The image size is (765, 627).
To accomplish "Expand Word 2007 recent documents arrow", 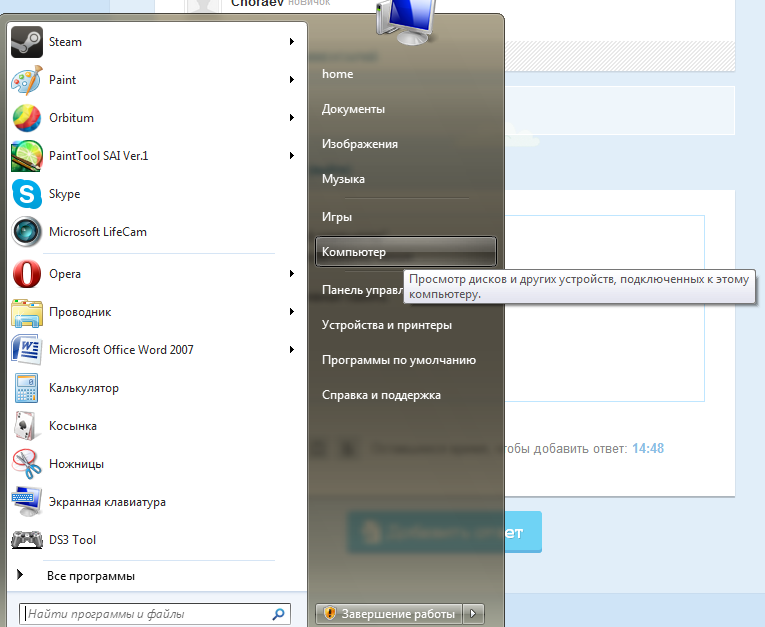I will 292,350.
